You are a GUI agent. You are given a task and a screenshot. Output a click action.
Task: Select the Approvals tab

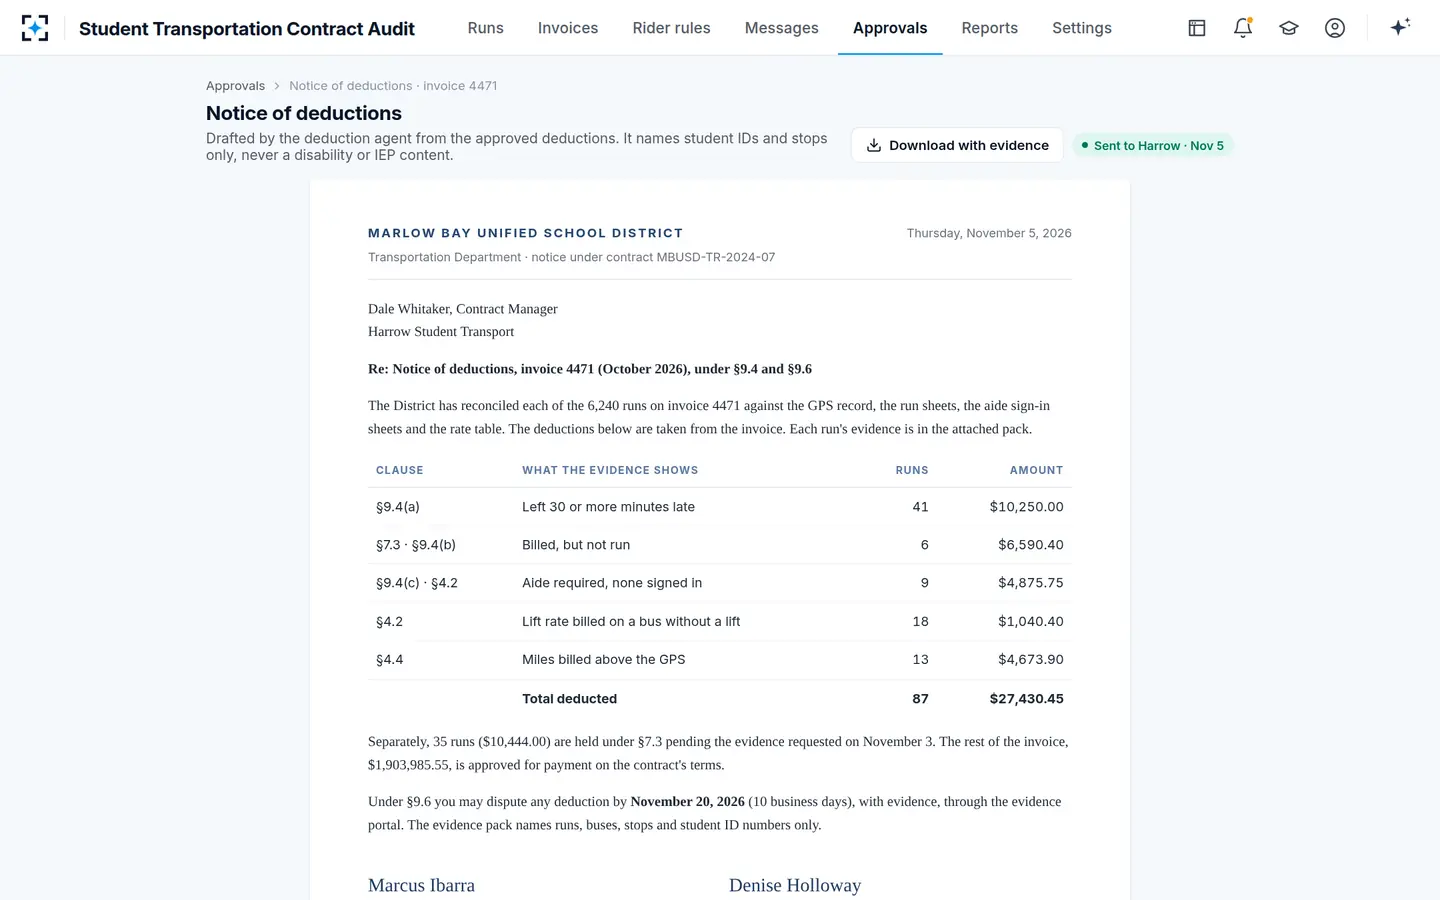point(890,28)
